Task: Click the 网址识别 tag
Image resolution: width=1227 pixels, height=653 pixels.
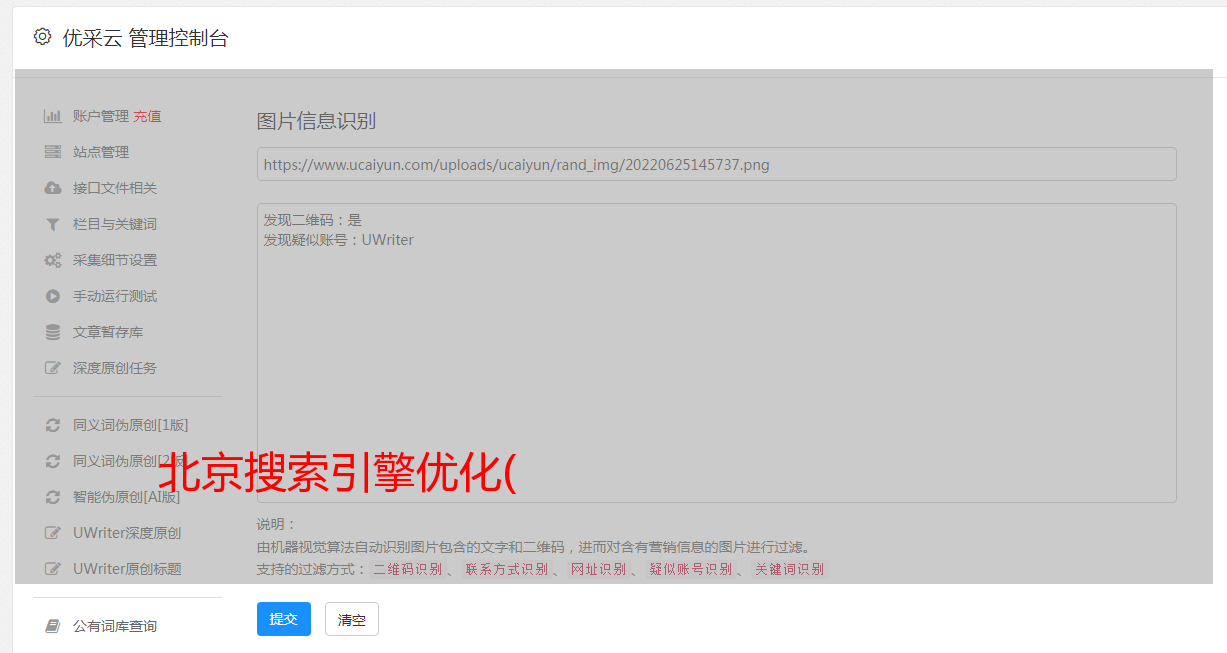Action: [598, 569]
